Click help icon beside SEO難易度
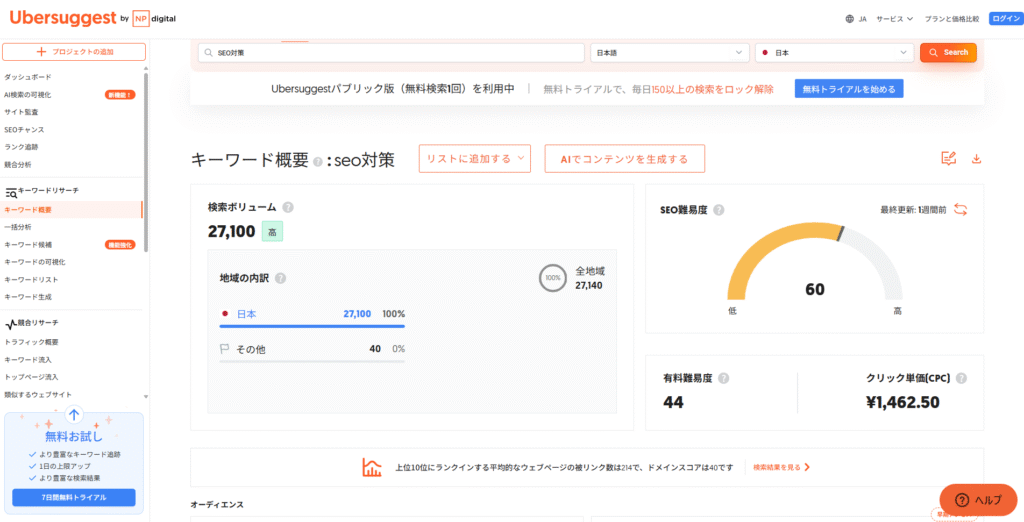The width and height of the screenshot is (1024, 522). point(719,210)
